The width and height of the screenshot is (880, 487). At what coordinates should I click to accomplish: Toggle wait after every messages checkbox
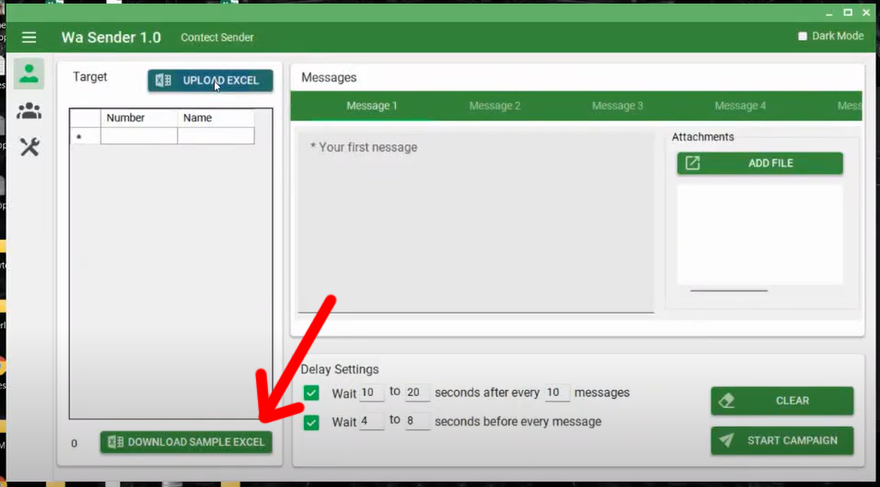click(x=312, y=393)
